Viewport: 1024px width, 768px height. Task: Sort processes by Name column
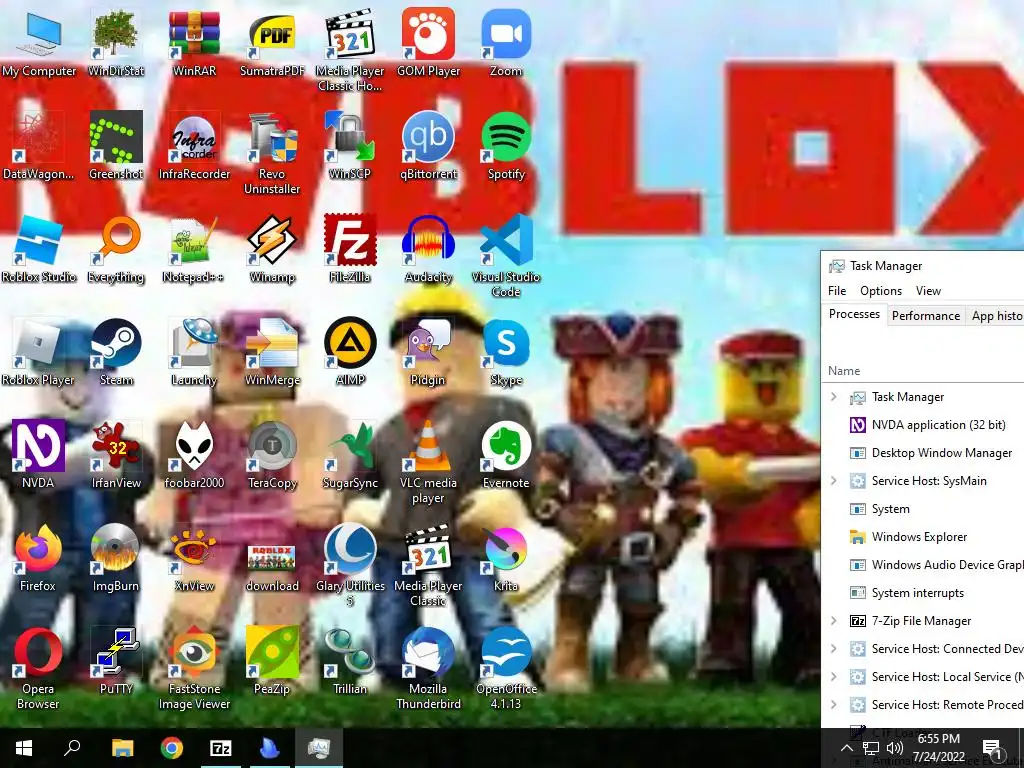tap(844, 370)
